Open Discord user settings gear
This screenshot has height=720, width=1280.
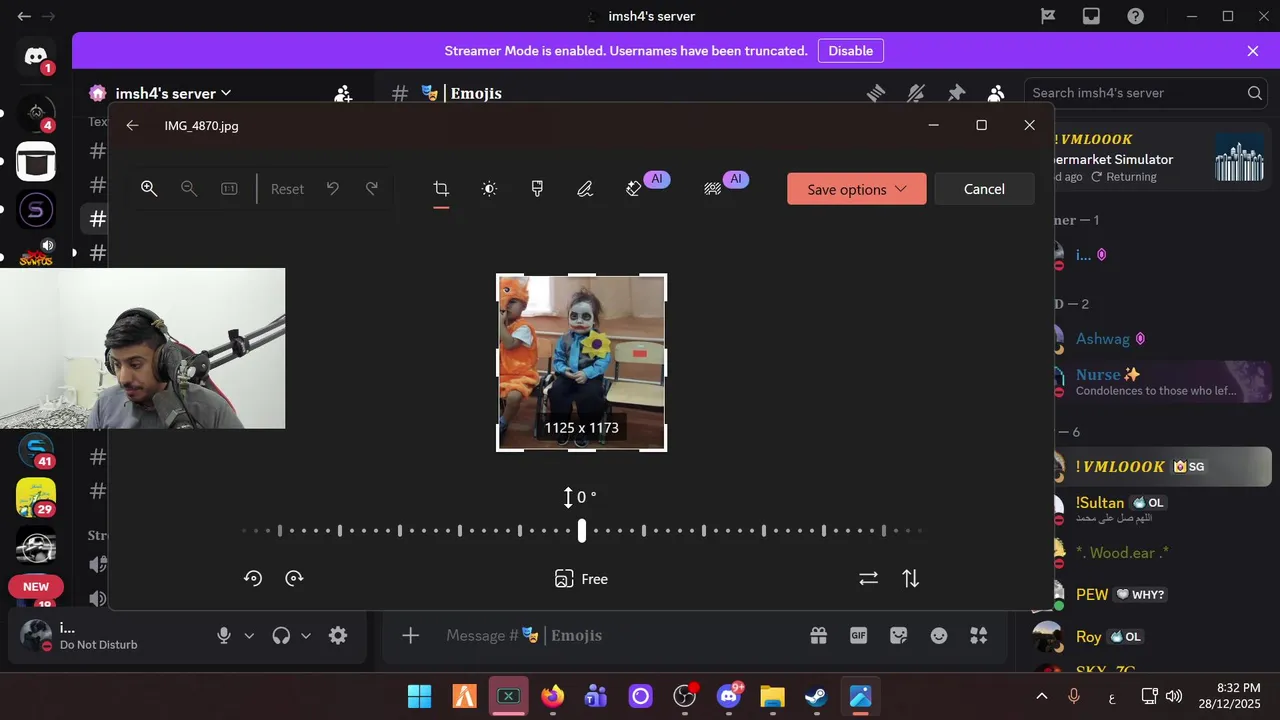coord(338,635)
